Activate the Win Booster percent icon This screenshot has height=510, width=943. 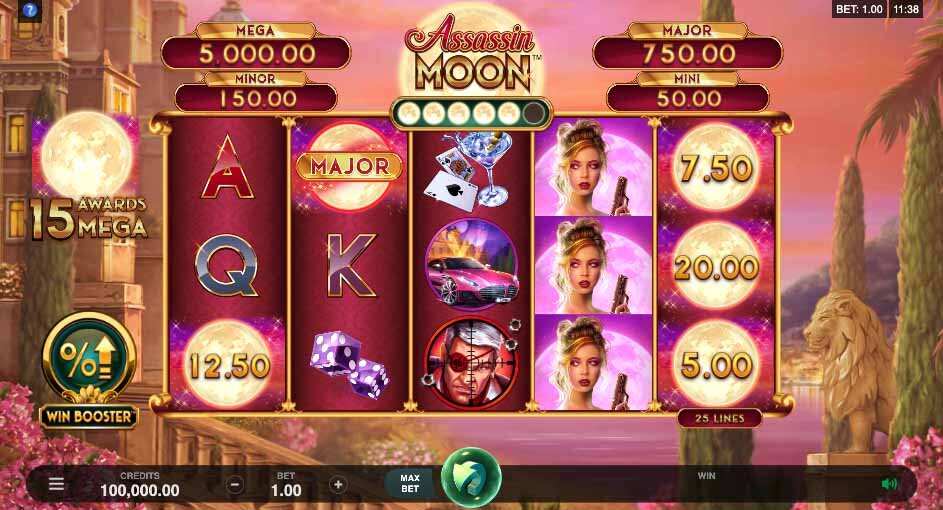89,359
